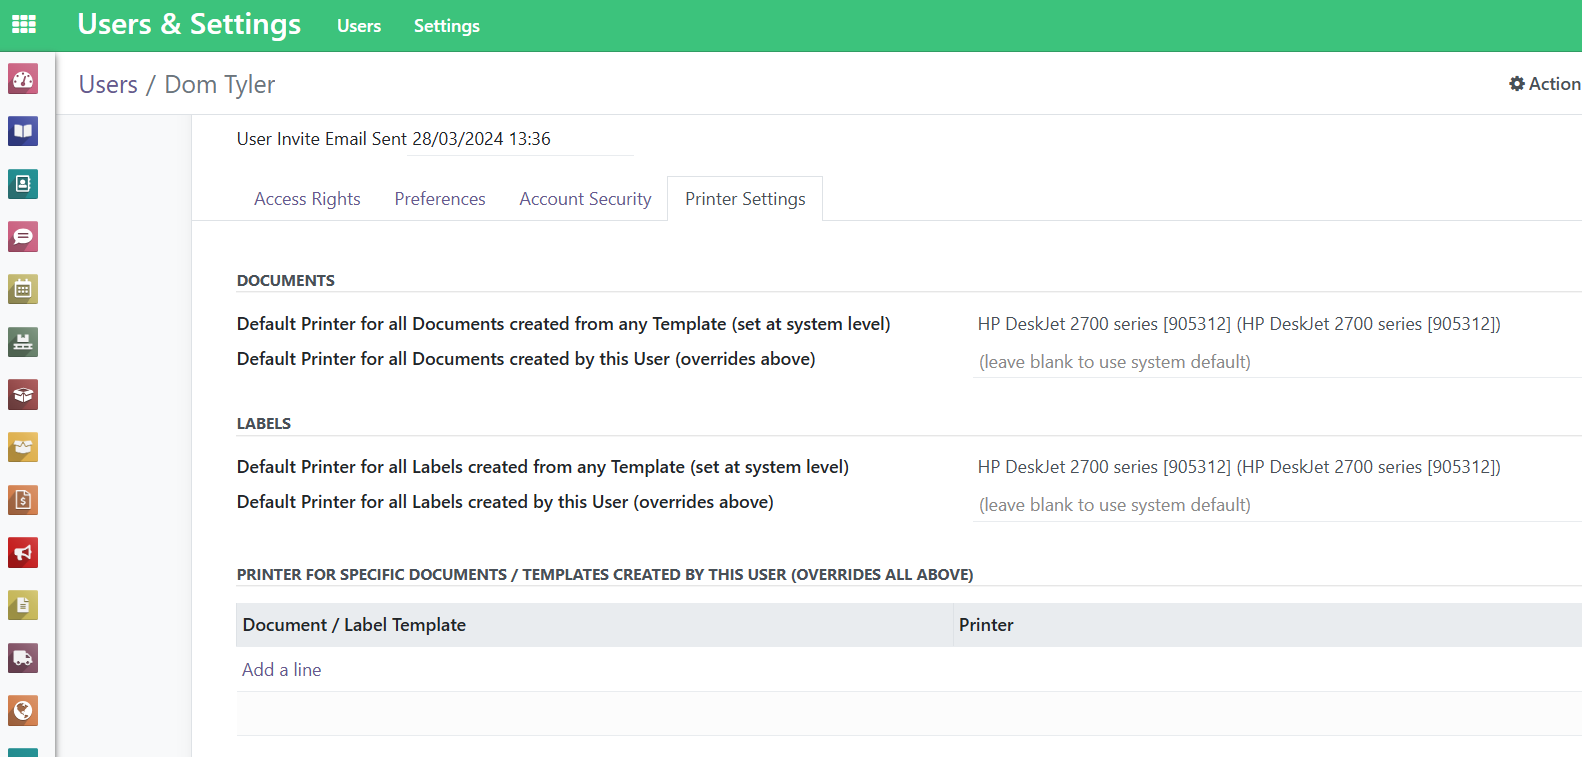The height and width of the screenshot is (757, 1582).
Task: Open the Settings menu in top bar
Action: pyautogui.click(x=446, y=26)
